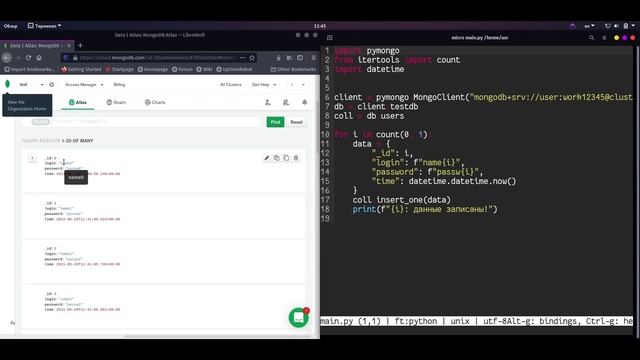
Task: Copy the document with _id 0
Action: point(277,158)
